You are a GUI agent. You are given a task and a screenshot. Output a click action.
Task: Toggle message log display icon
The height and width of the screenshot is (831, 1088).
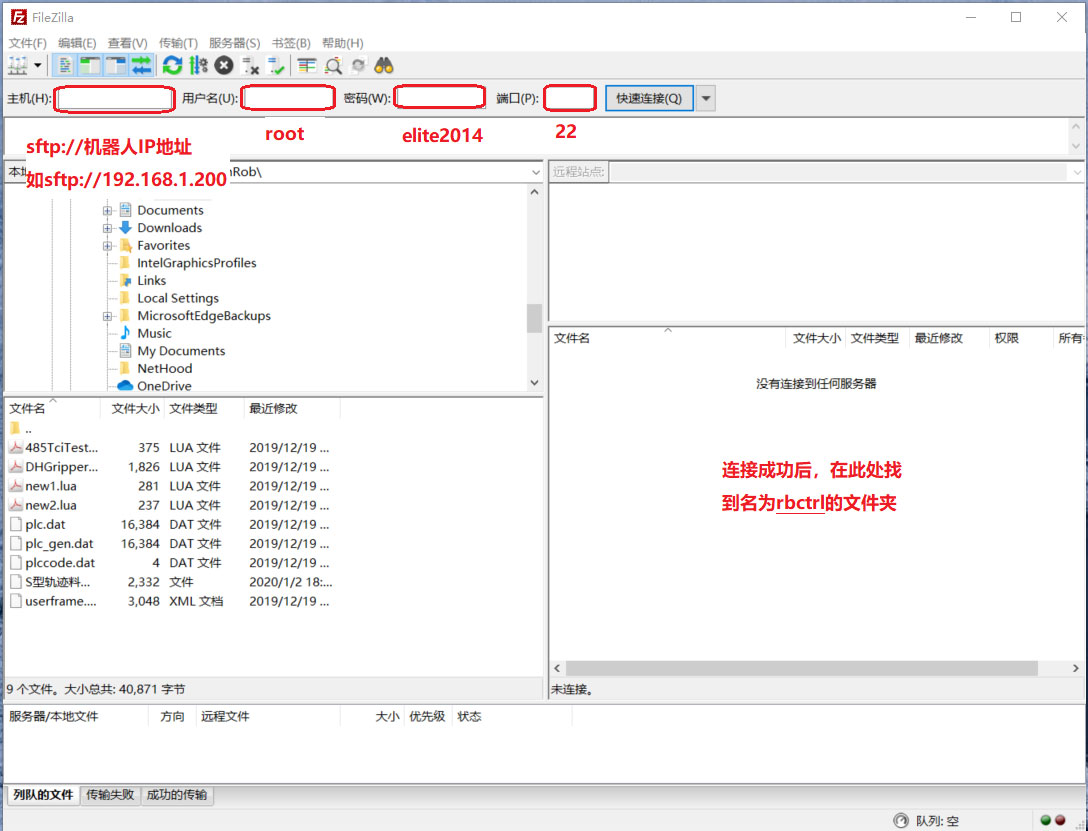[x=65, y=66]
